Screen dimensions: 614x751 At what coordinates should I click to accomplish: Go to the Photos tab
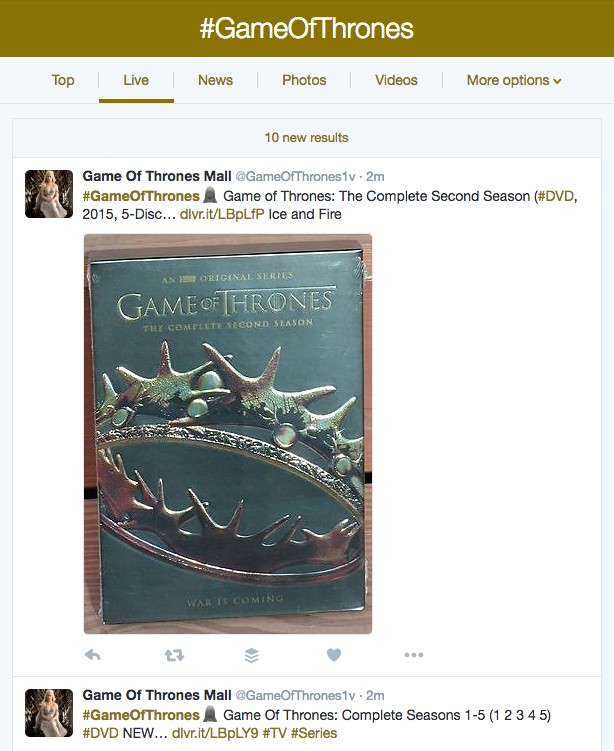point(304,80)
